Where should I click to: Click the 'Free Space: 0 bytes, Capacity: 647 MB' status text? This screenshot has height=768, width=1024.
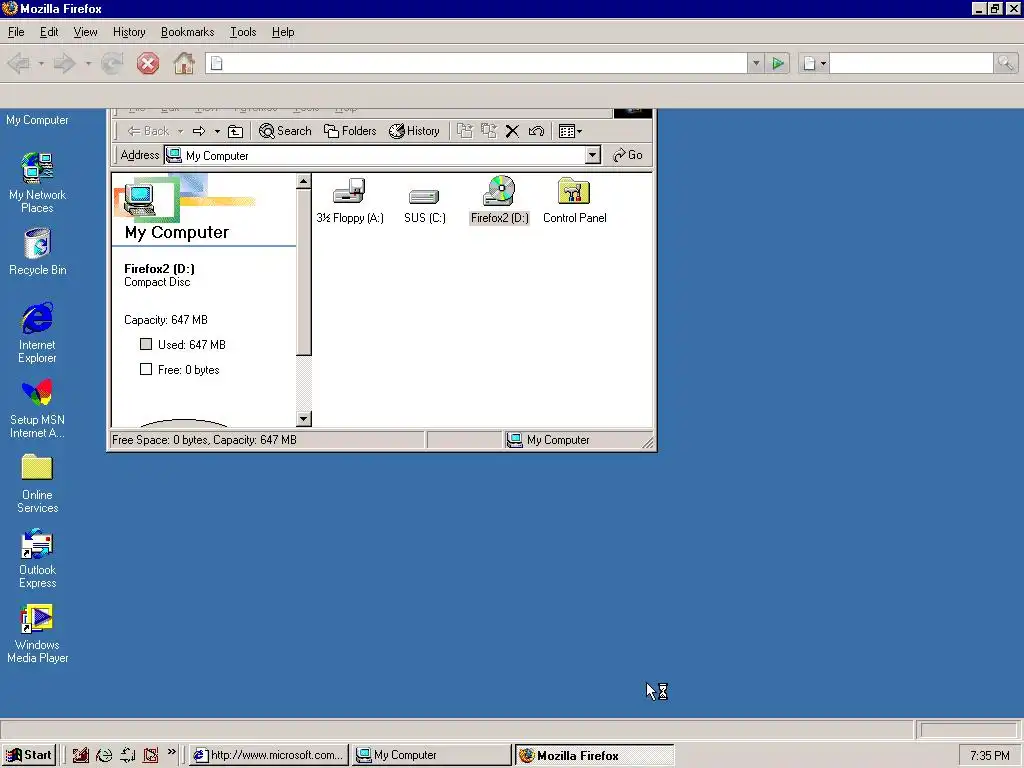tap(204, 440)
